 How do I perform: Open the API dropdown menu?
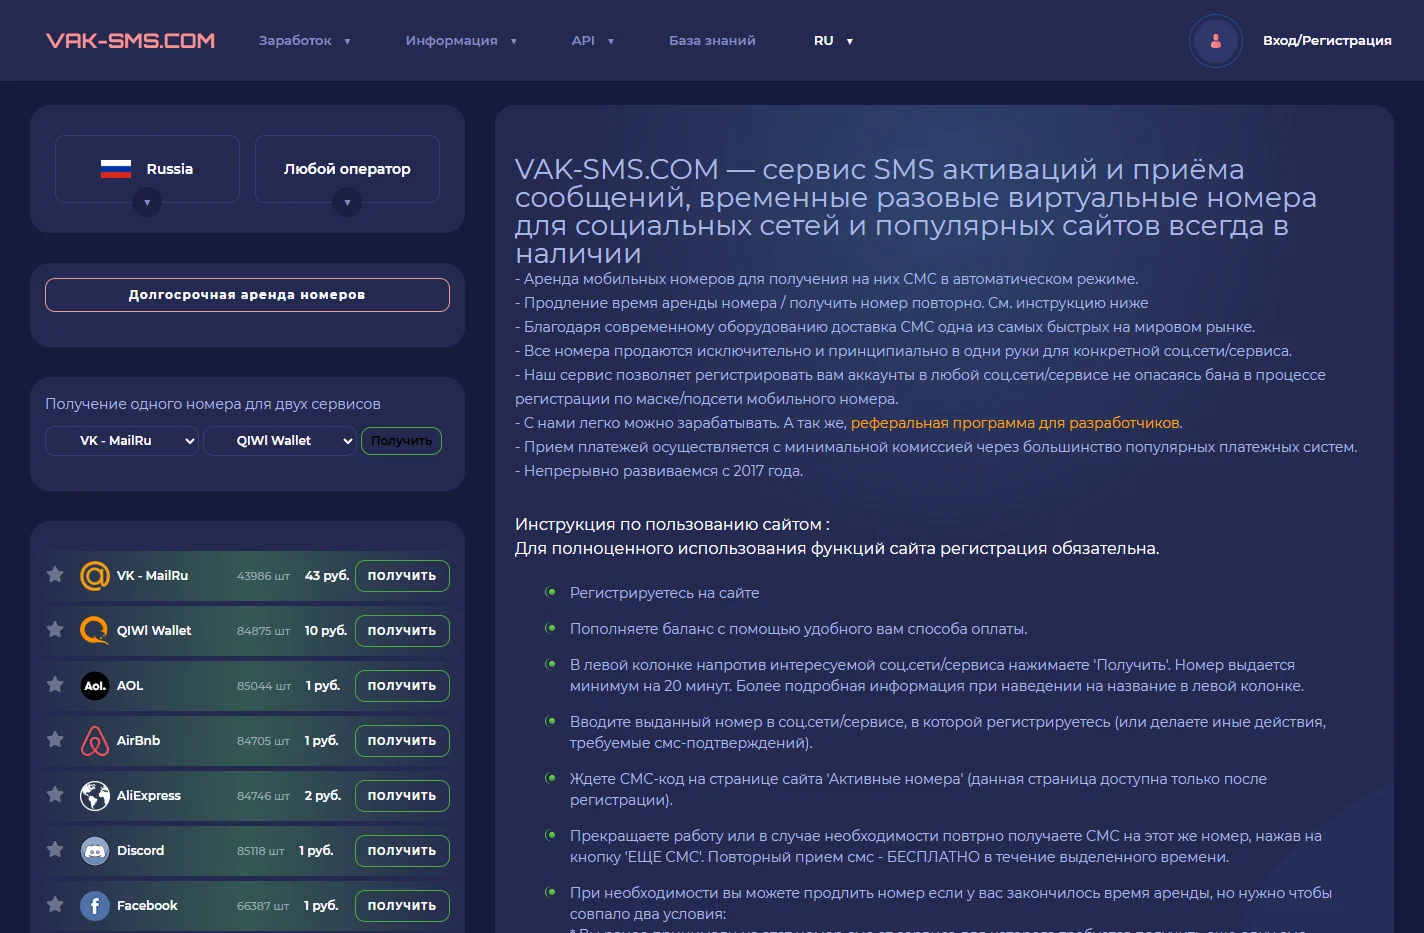pyautogui.click(x=593, y=41)
